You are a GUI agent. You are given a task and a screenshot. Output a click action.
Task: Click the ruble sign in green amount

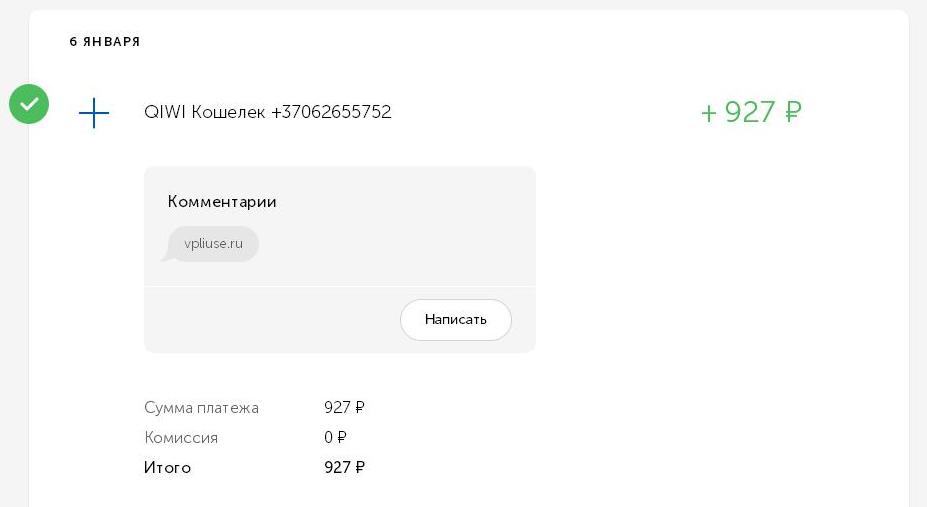[793, 112]
